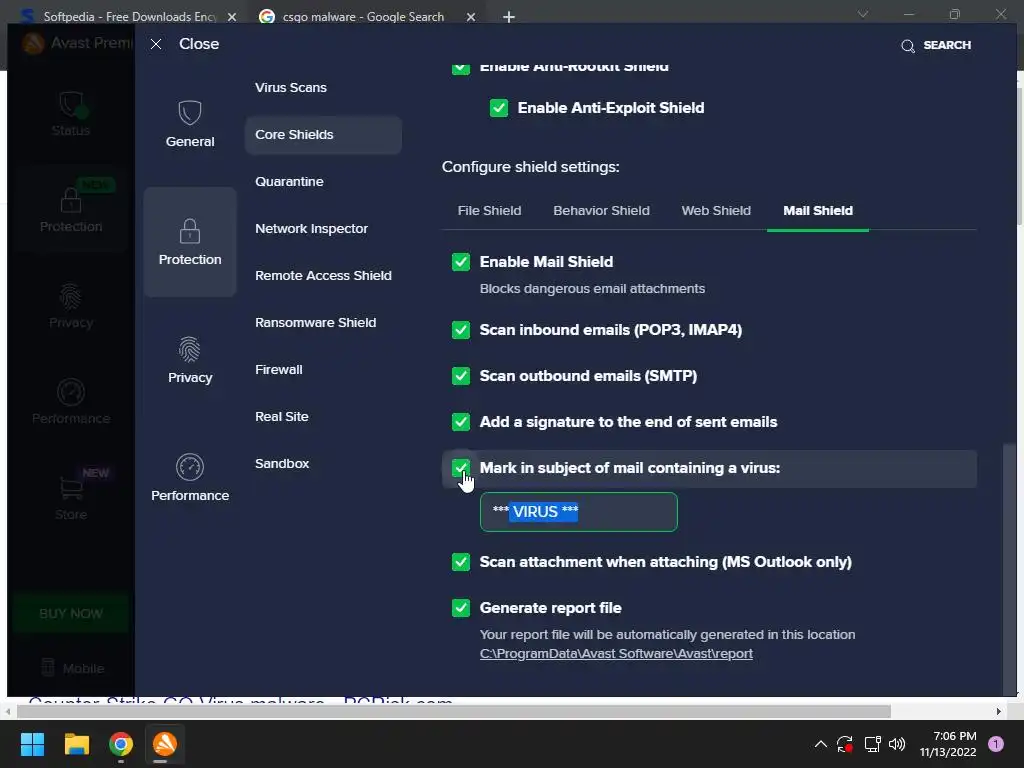The width and height of the screenshot is (1024, 768).
Task: Toggle Generate report file checkbox
Action: (461, 608)
